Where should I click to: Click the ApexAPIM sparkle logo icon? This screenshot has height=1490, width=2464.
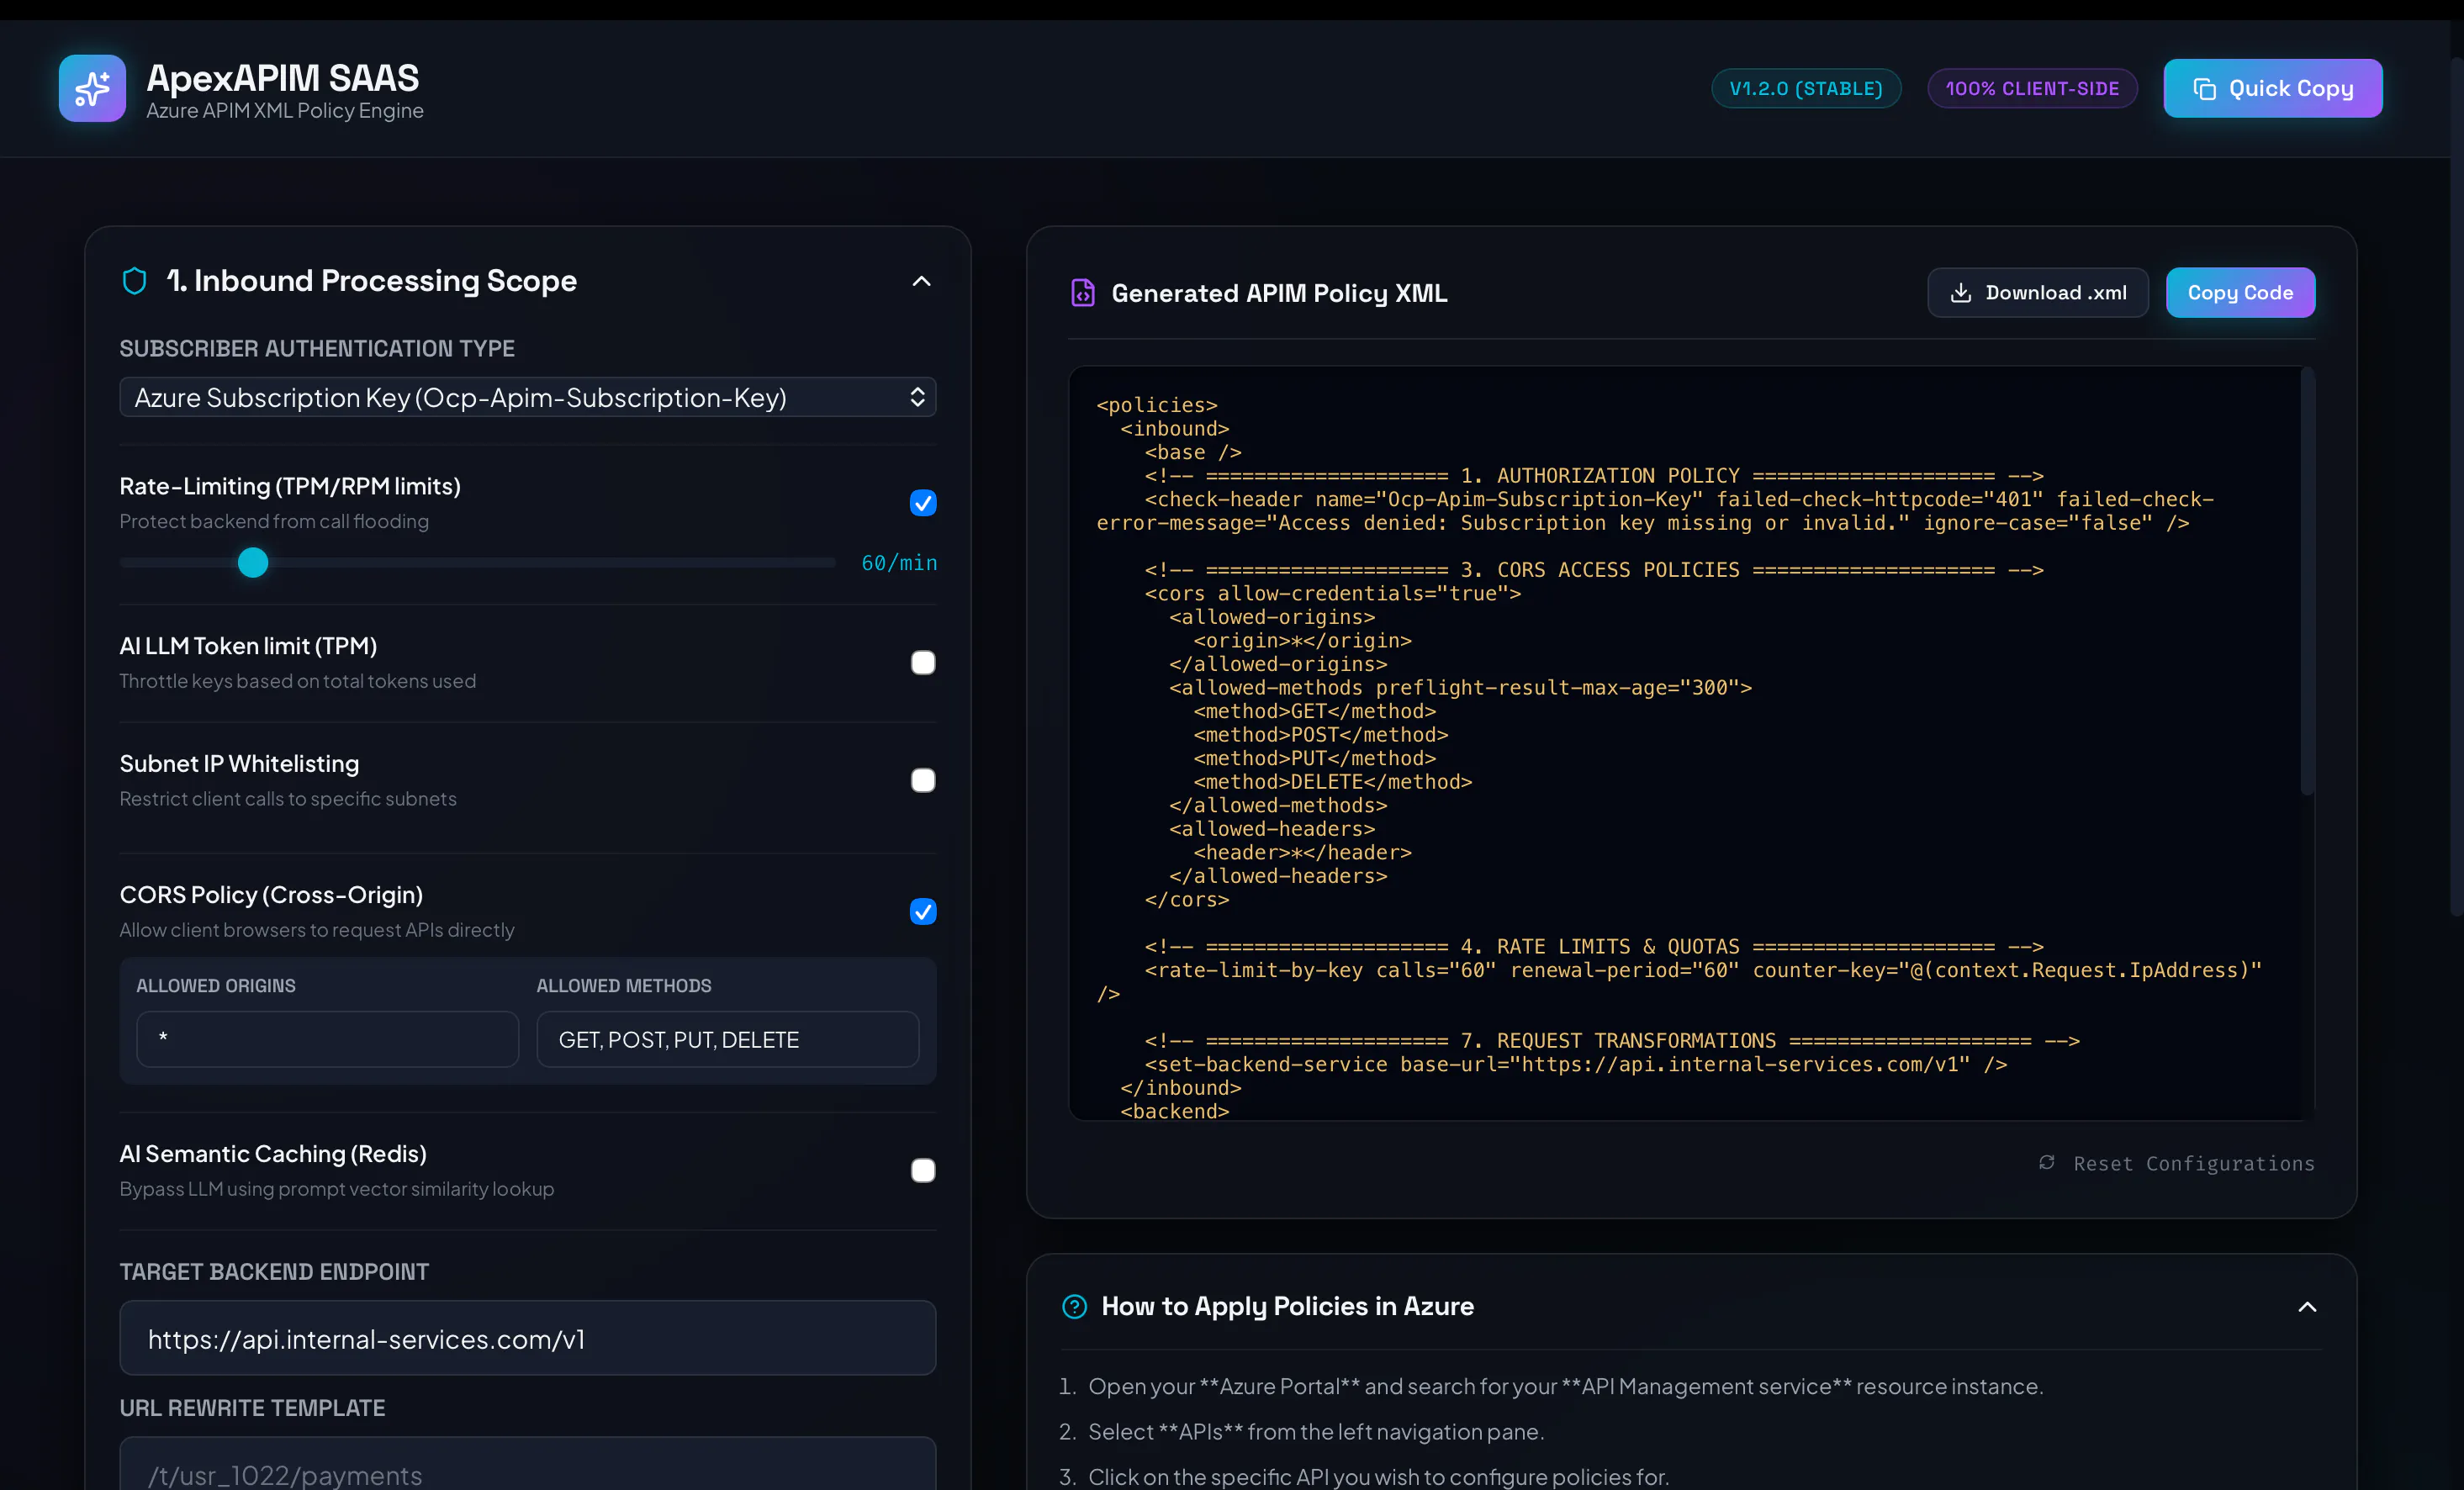click(92, 88)
